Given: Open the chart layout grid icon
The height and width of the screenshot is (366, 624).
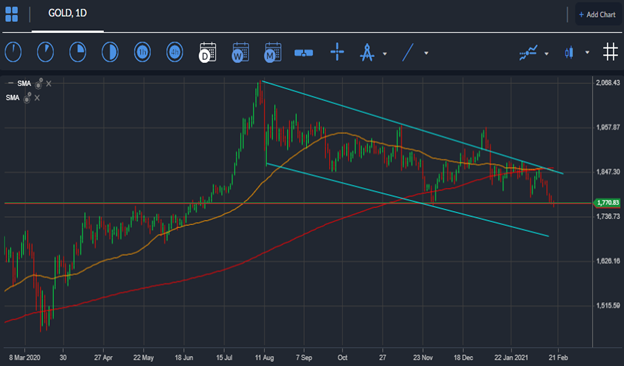Looking at the screenshot, I should pyautogui.click(x=12, y=14).
